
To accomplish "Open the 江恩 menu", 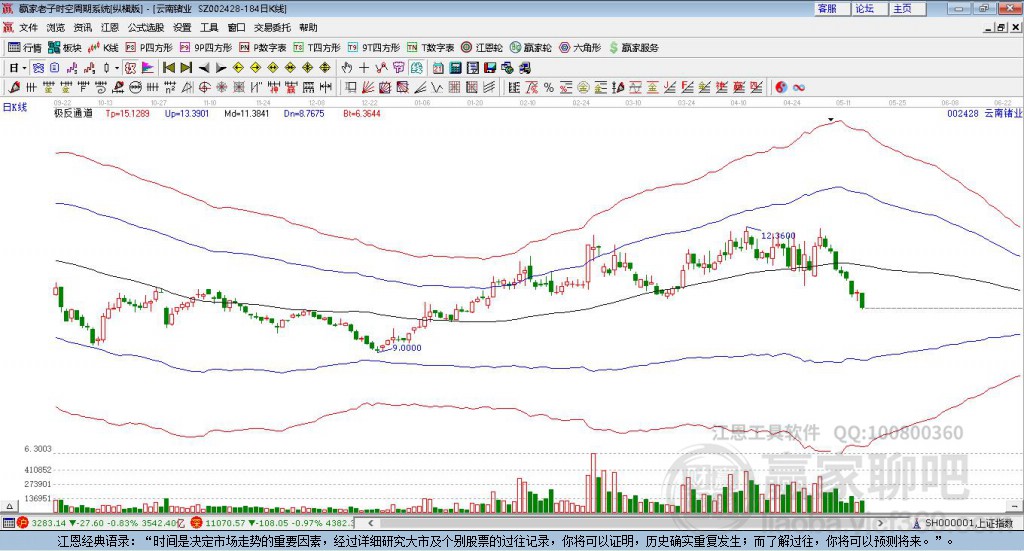I will (110, 27).
